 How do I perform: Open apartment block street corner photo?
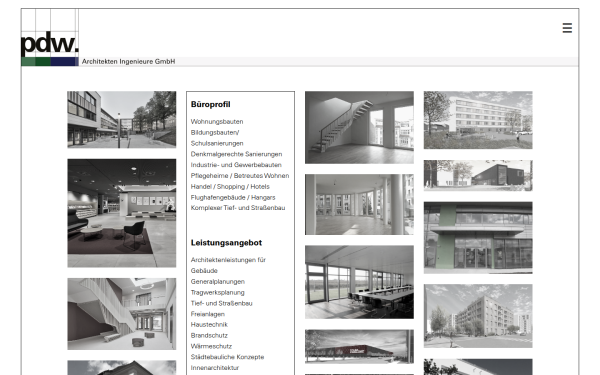478,316
